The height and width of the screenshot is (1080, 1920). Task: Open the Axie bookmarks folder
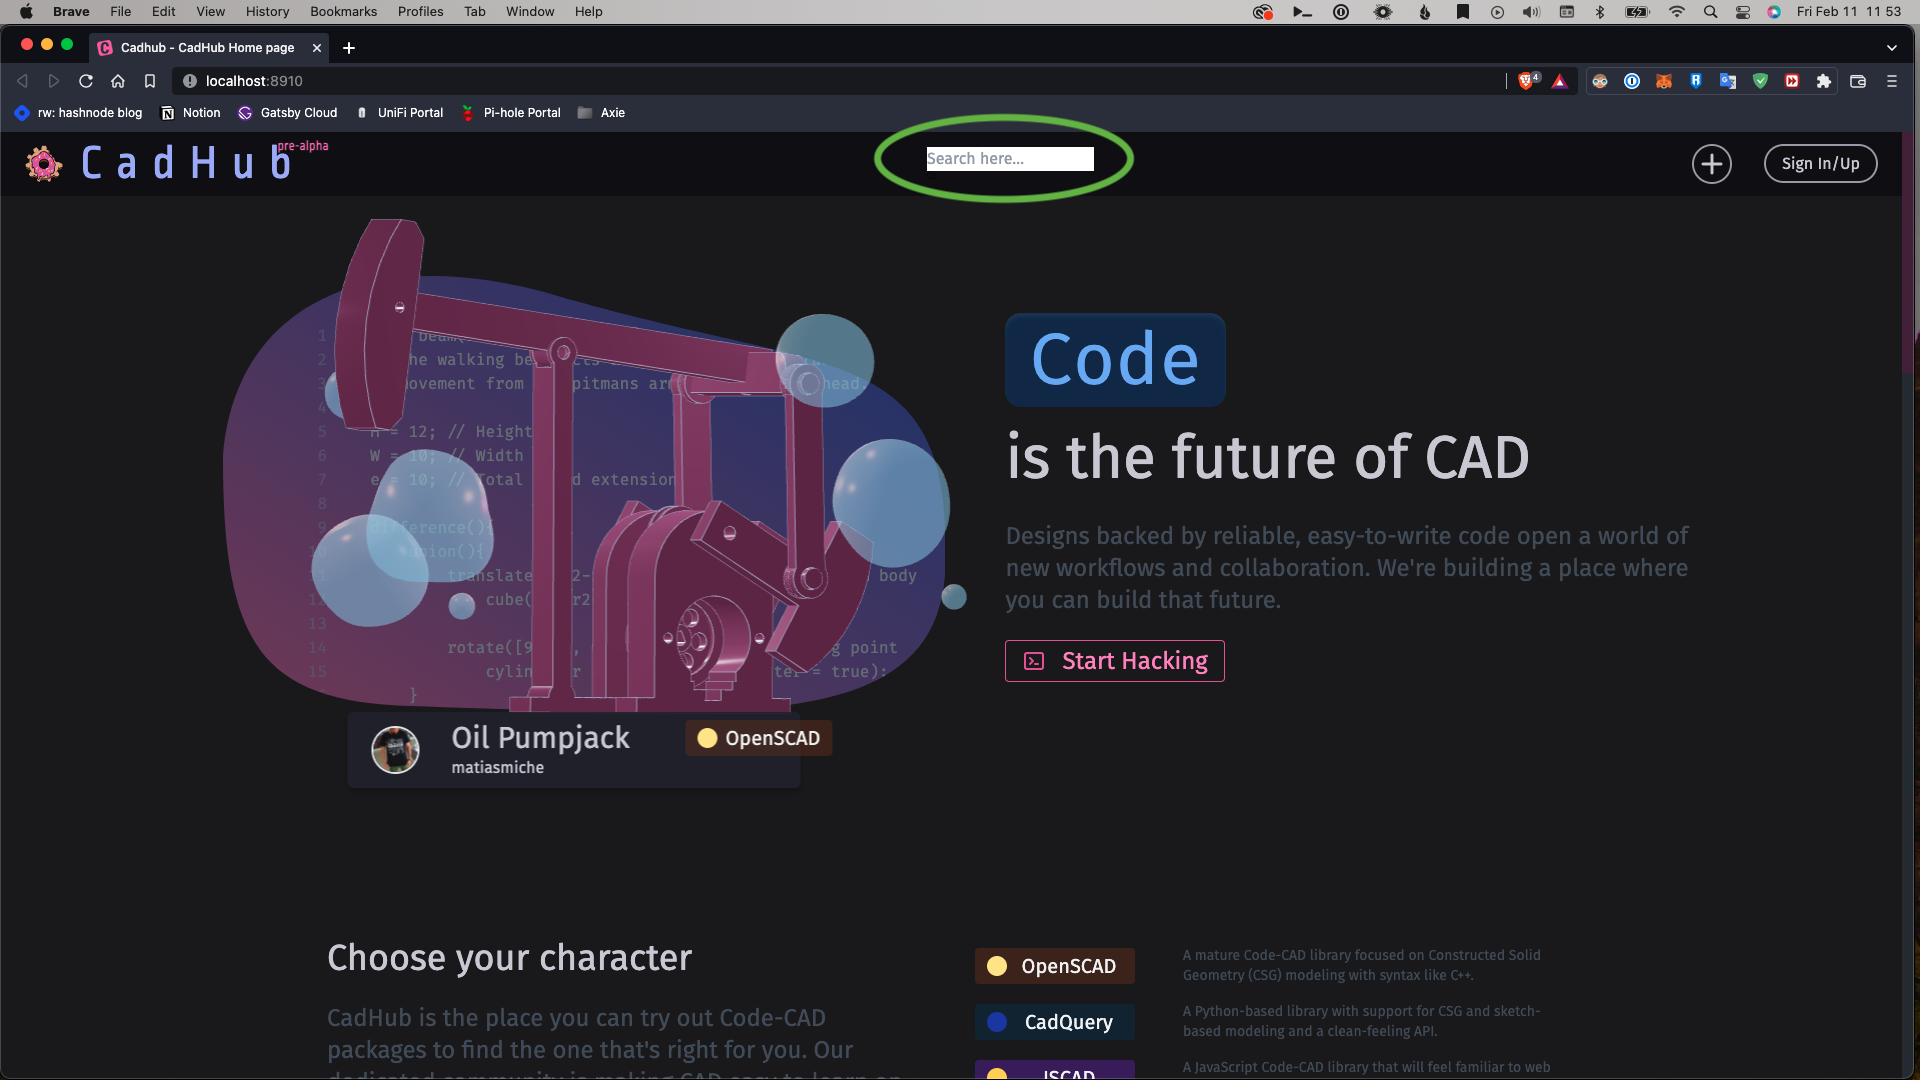pyautogui.click(x=601, y=113)
